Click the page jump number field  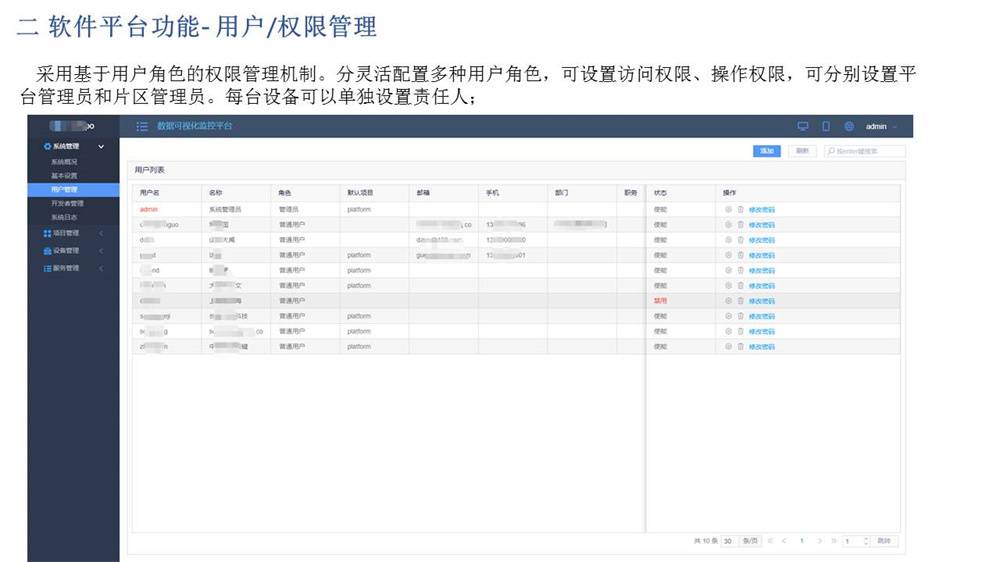(852, 541)
